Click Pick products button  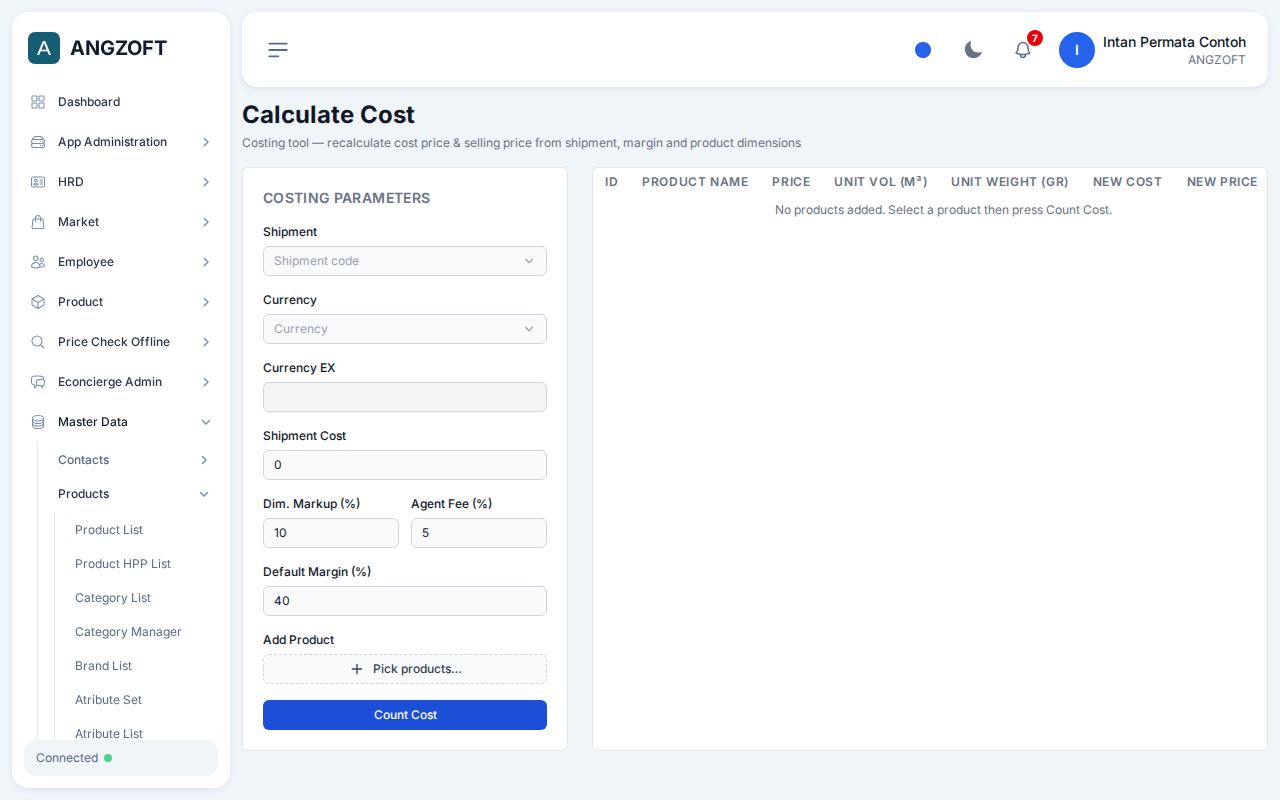pos(405,669)
